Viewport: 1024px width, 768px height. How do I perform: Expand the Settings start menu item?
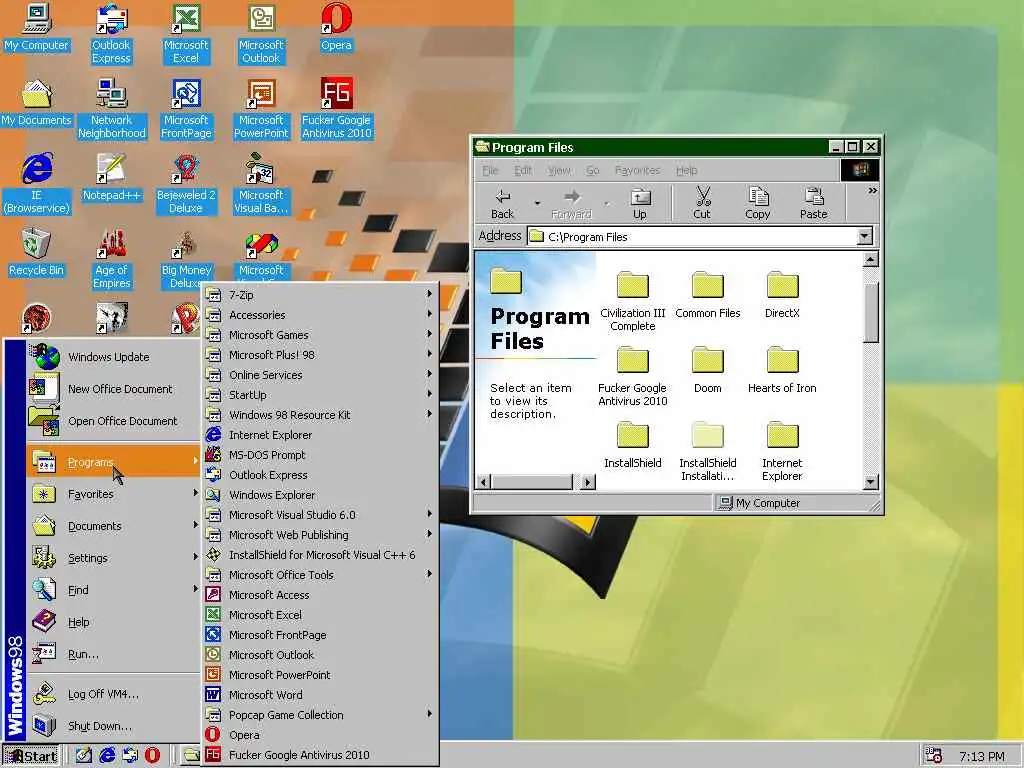[114, 558]
